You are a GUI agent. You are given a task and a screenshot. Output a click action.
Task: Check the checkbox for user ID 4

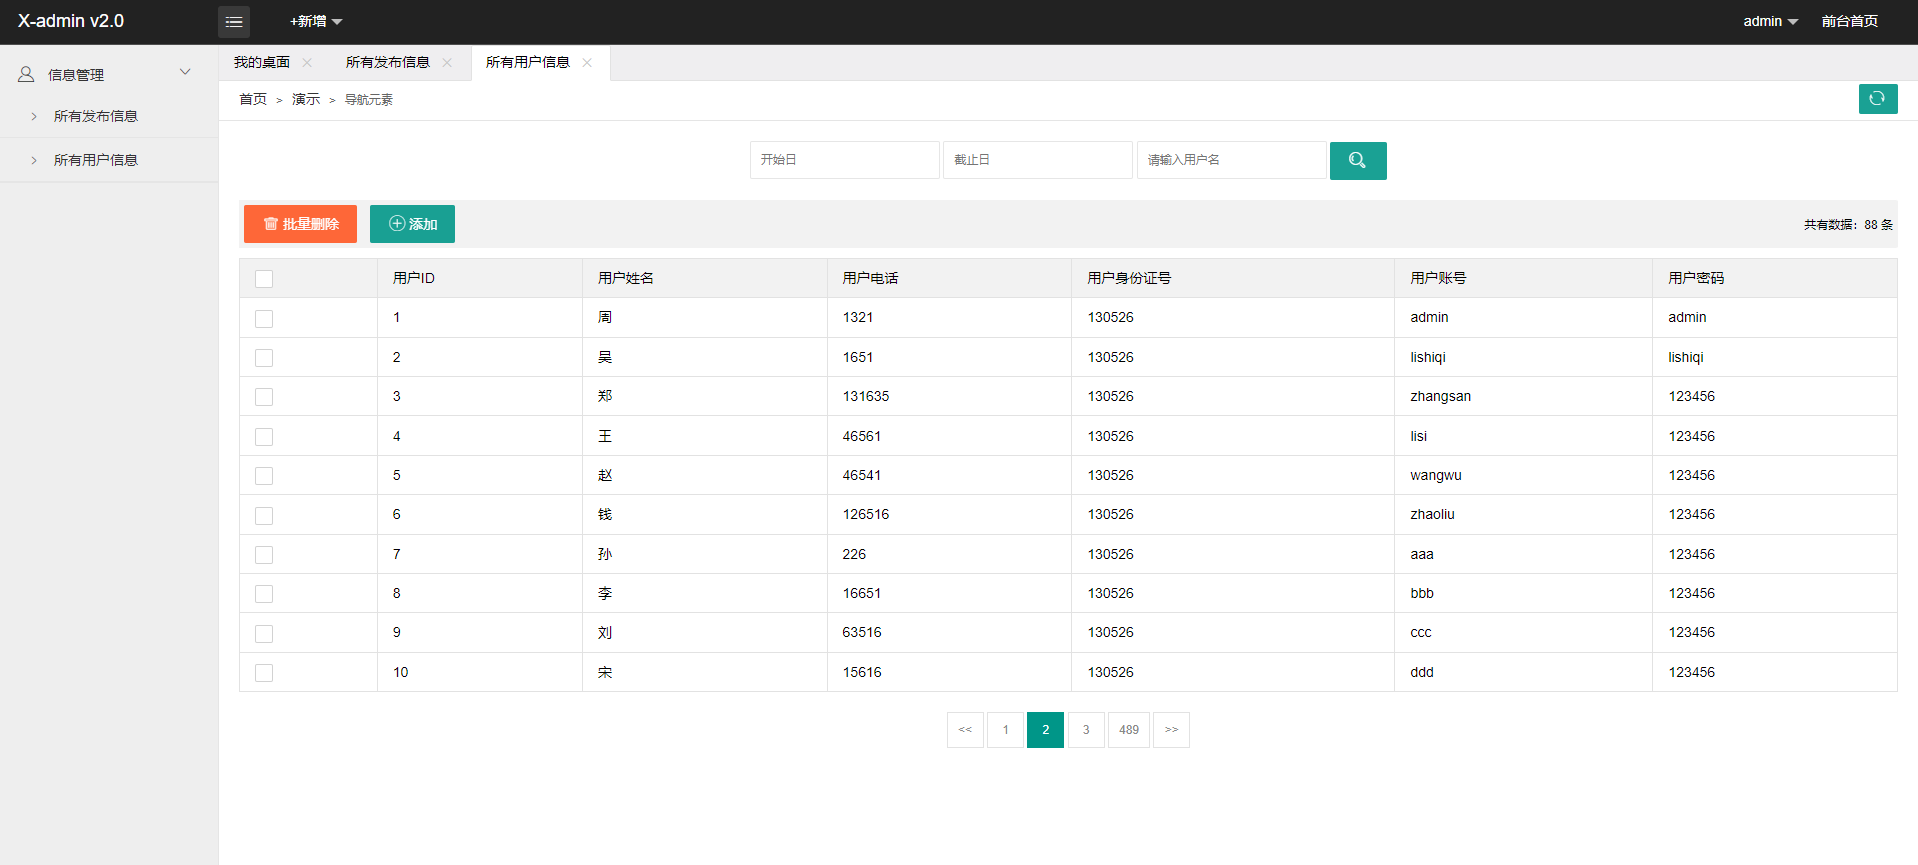(x=264, y=437)
